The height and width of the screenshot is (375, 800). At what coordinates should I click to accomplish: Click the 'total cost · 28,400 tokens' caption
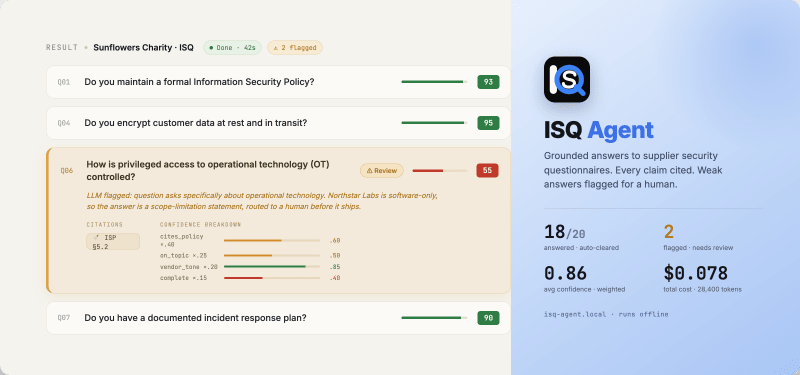pos(703,289)
